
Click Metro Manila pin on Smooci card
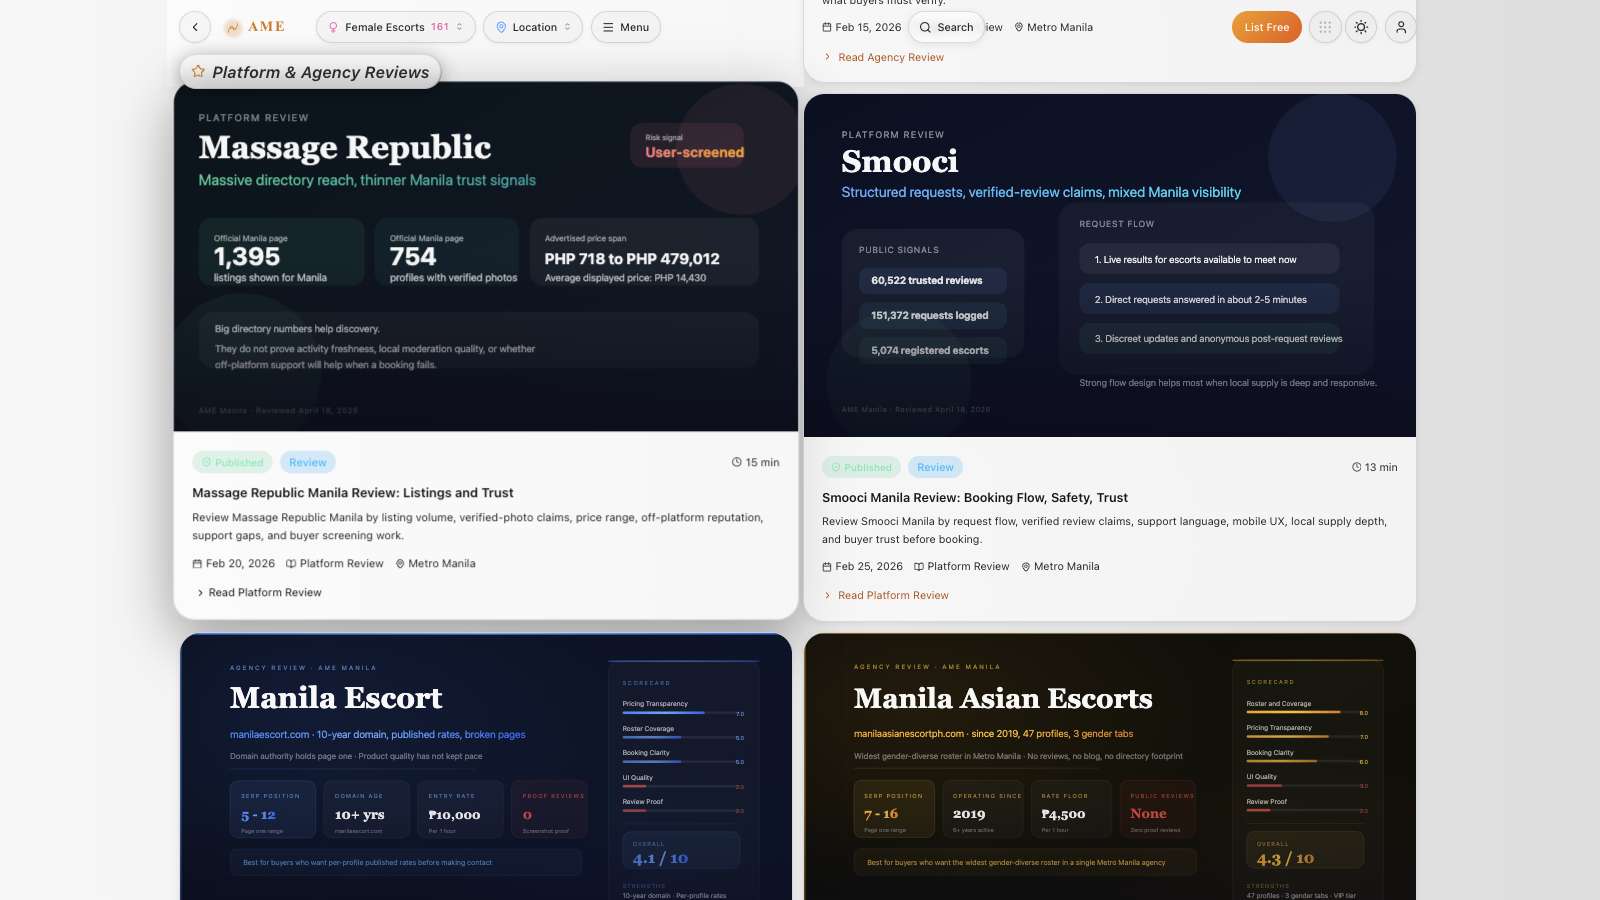pos(1026,567)
